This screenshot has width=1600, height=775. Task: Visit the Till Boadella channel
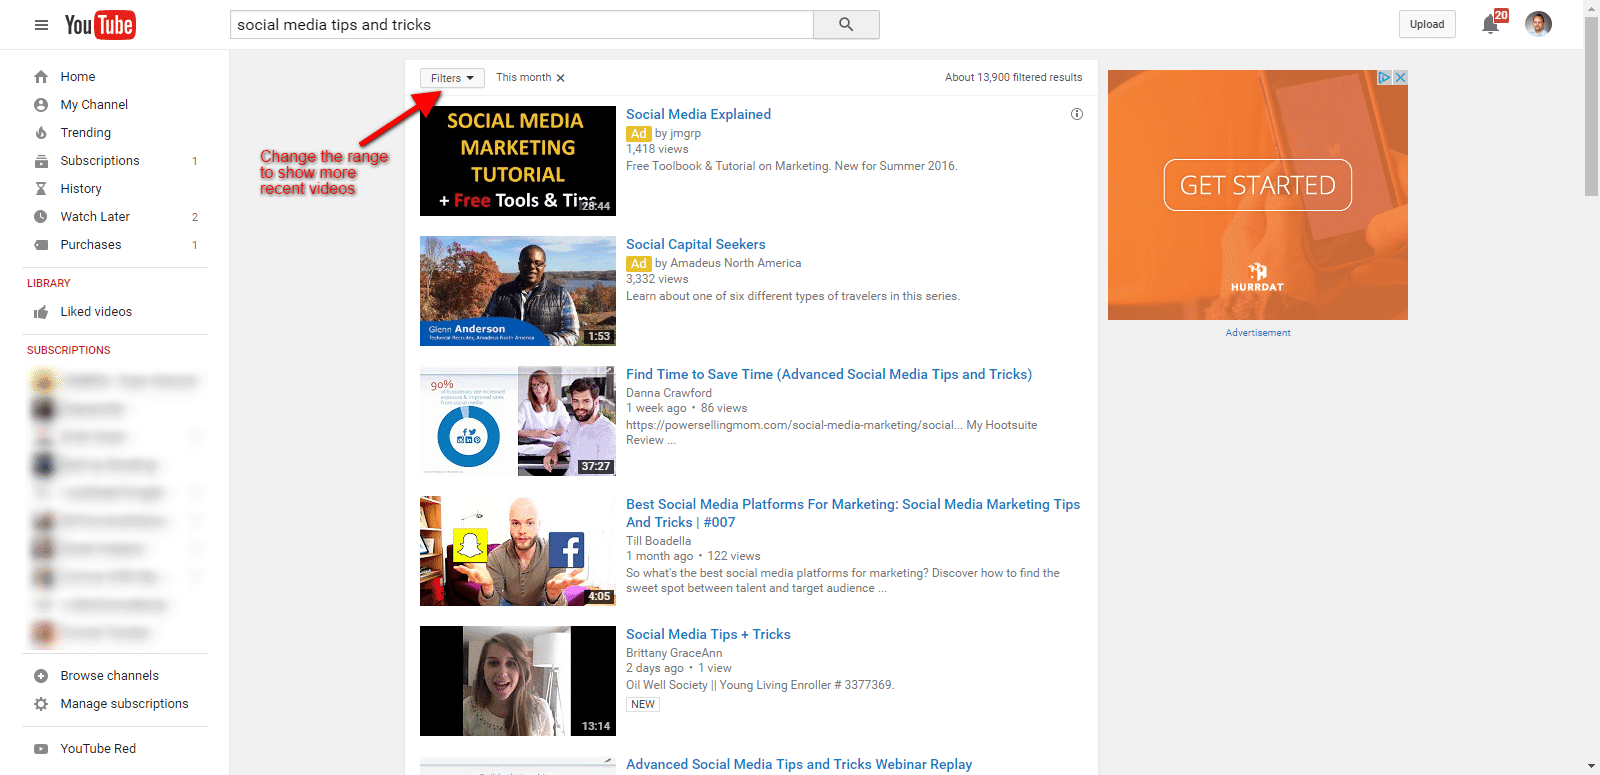[x=658, y=542]
